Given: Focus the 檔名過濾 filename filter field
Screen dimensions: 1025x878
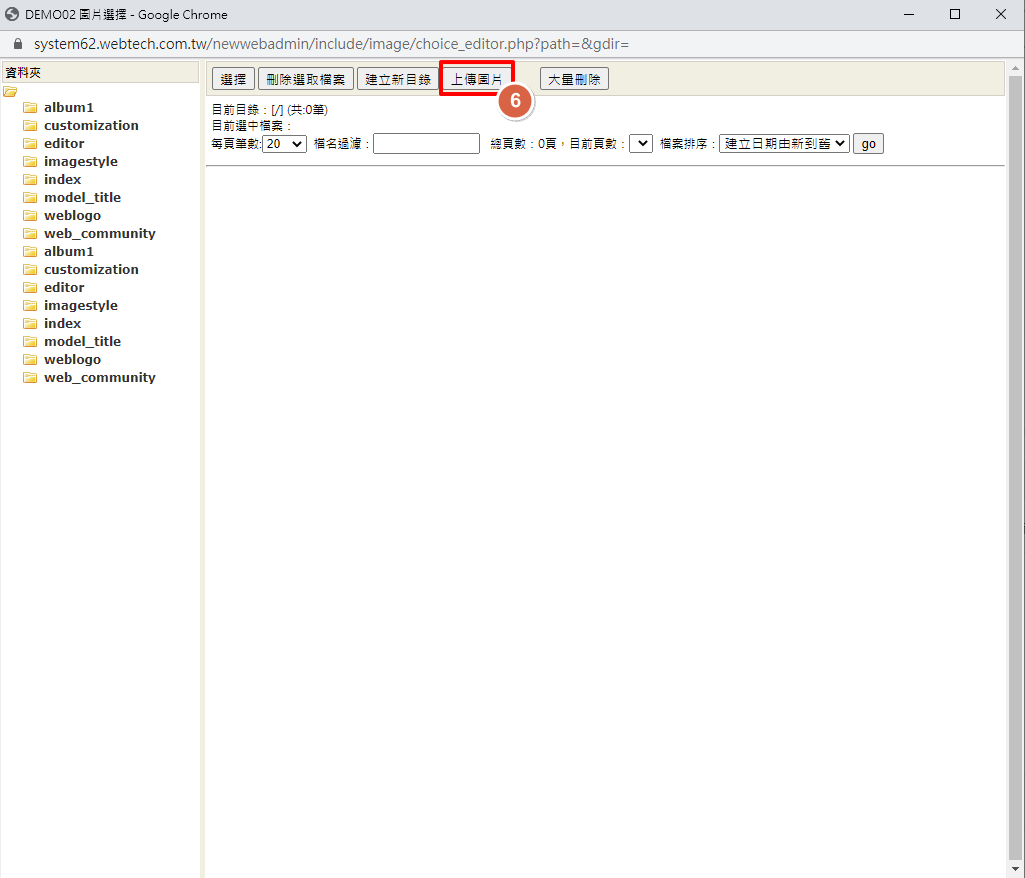Looking at the screenshot, I should click(x=426, y=144).
